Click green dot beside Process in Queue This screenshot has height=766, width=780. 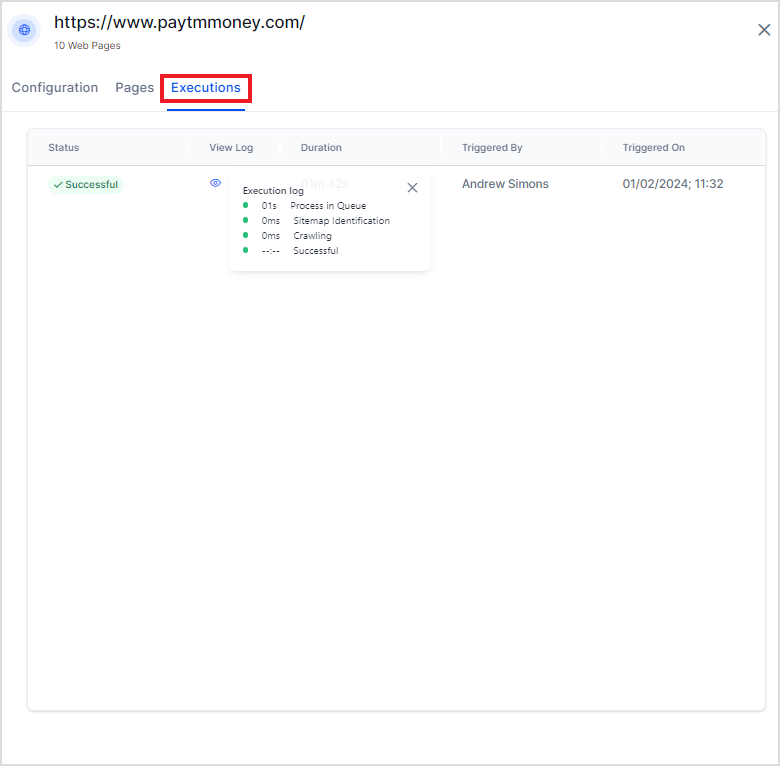(x=246, y=205)
